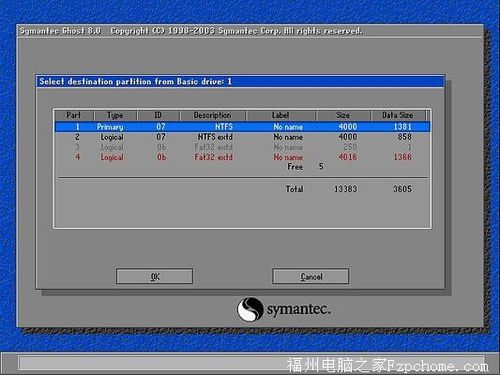Click the Symantec Ghost 8.0 title text

(60, 31)
